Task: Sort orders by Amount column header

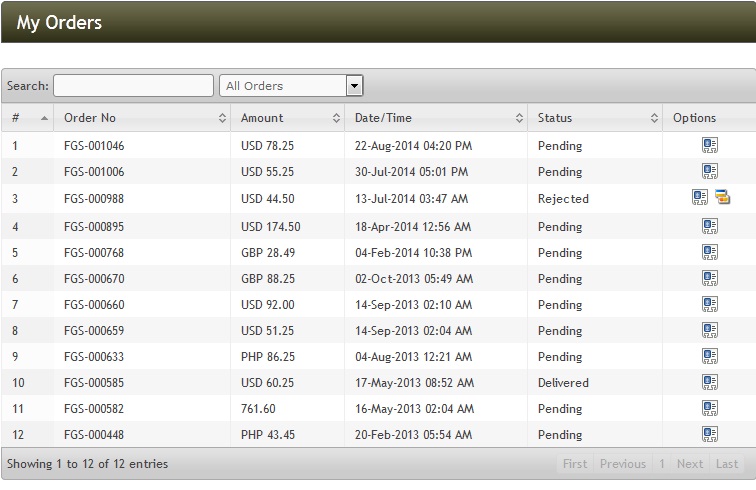Action: (x=290, y=118)
